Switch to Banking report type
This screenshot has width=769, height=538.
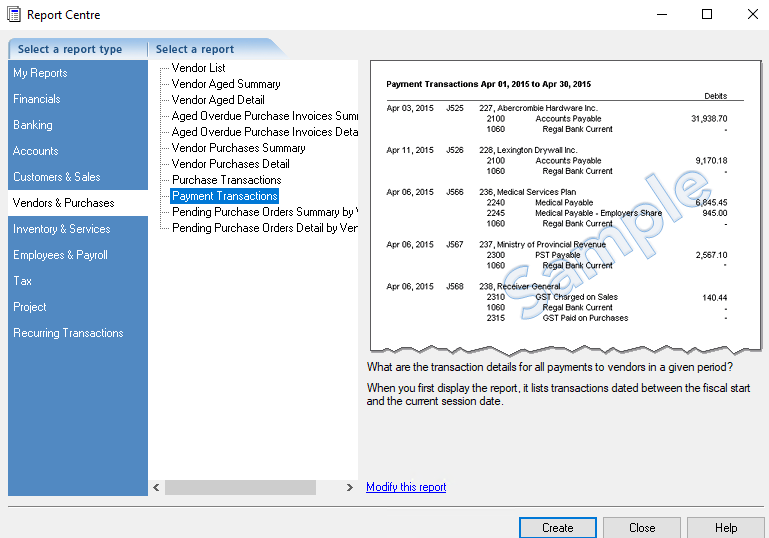point(33,125)
